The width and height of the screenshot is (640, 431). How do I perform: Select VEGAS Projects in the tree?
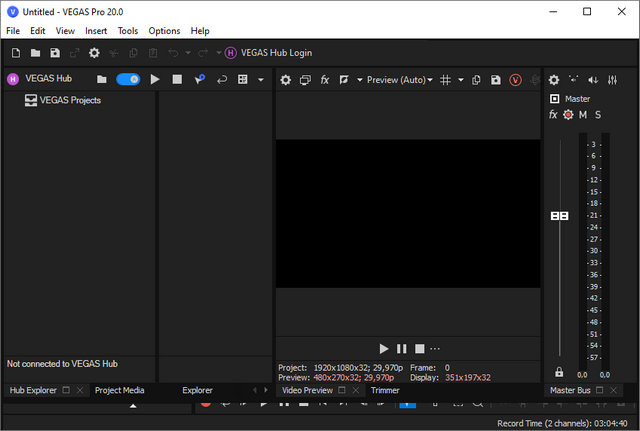[x=70, y=100]
